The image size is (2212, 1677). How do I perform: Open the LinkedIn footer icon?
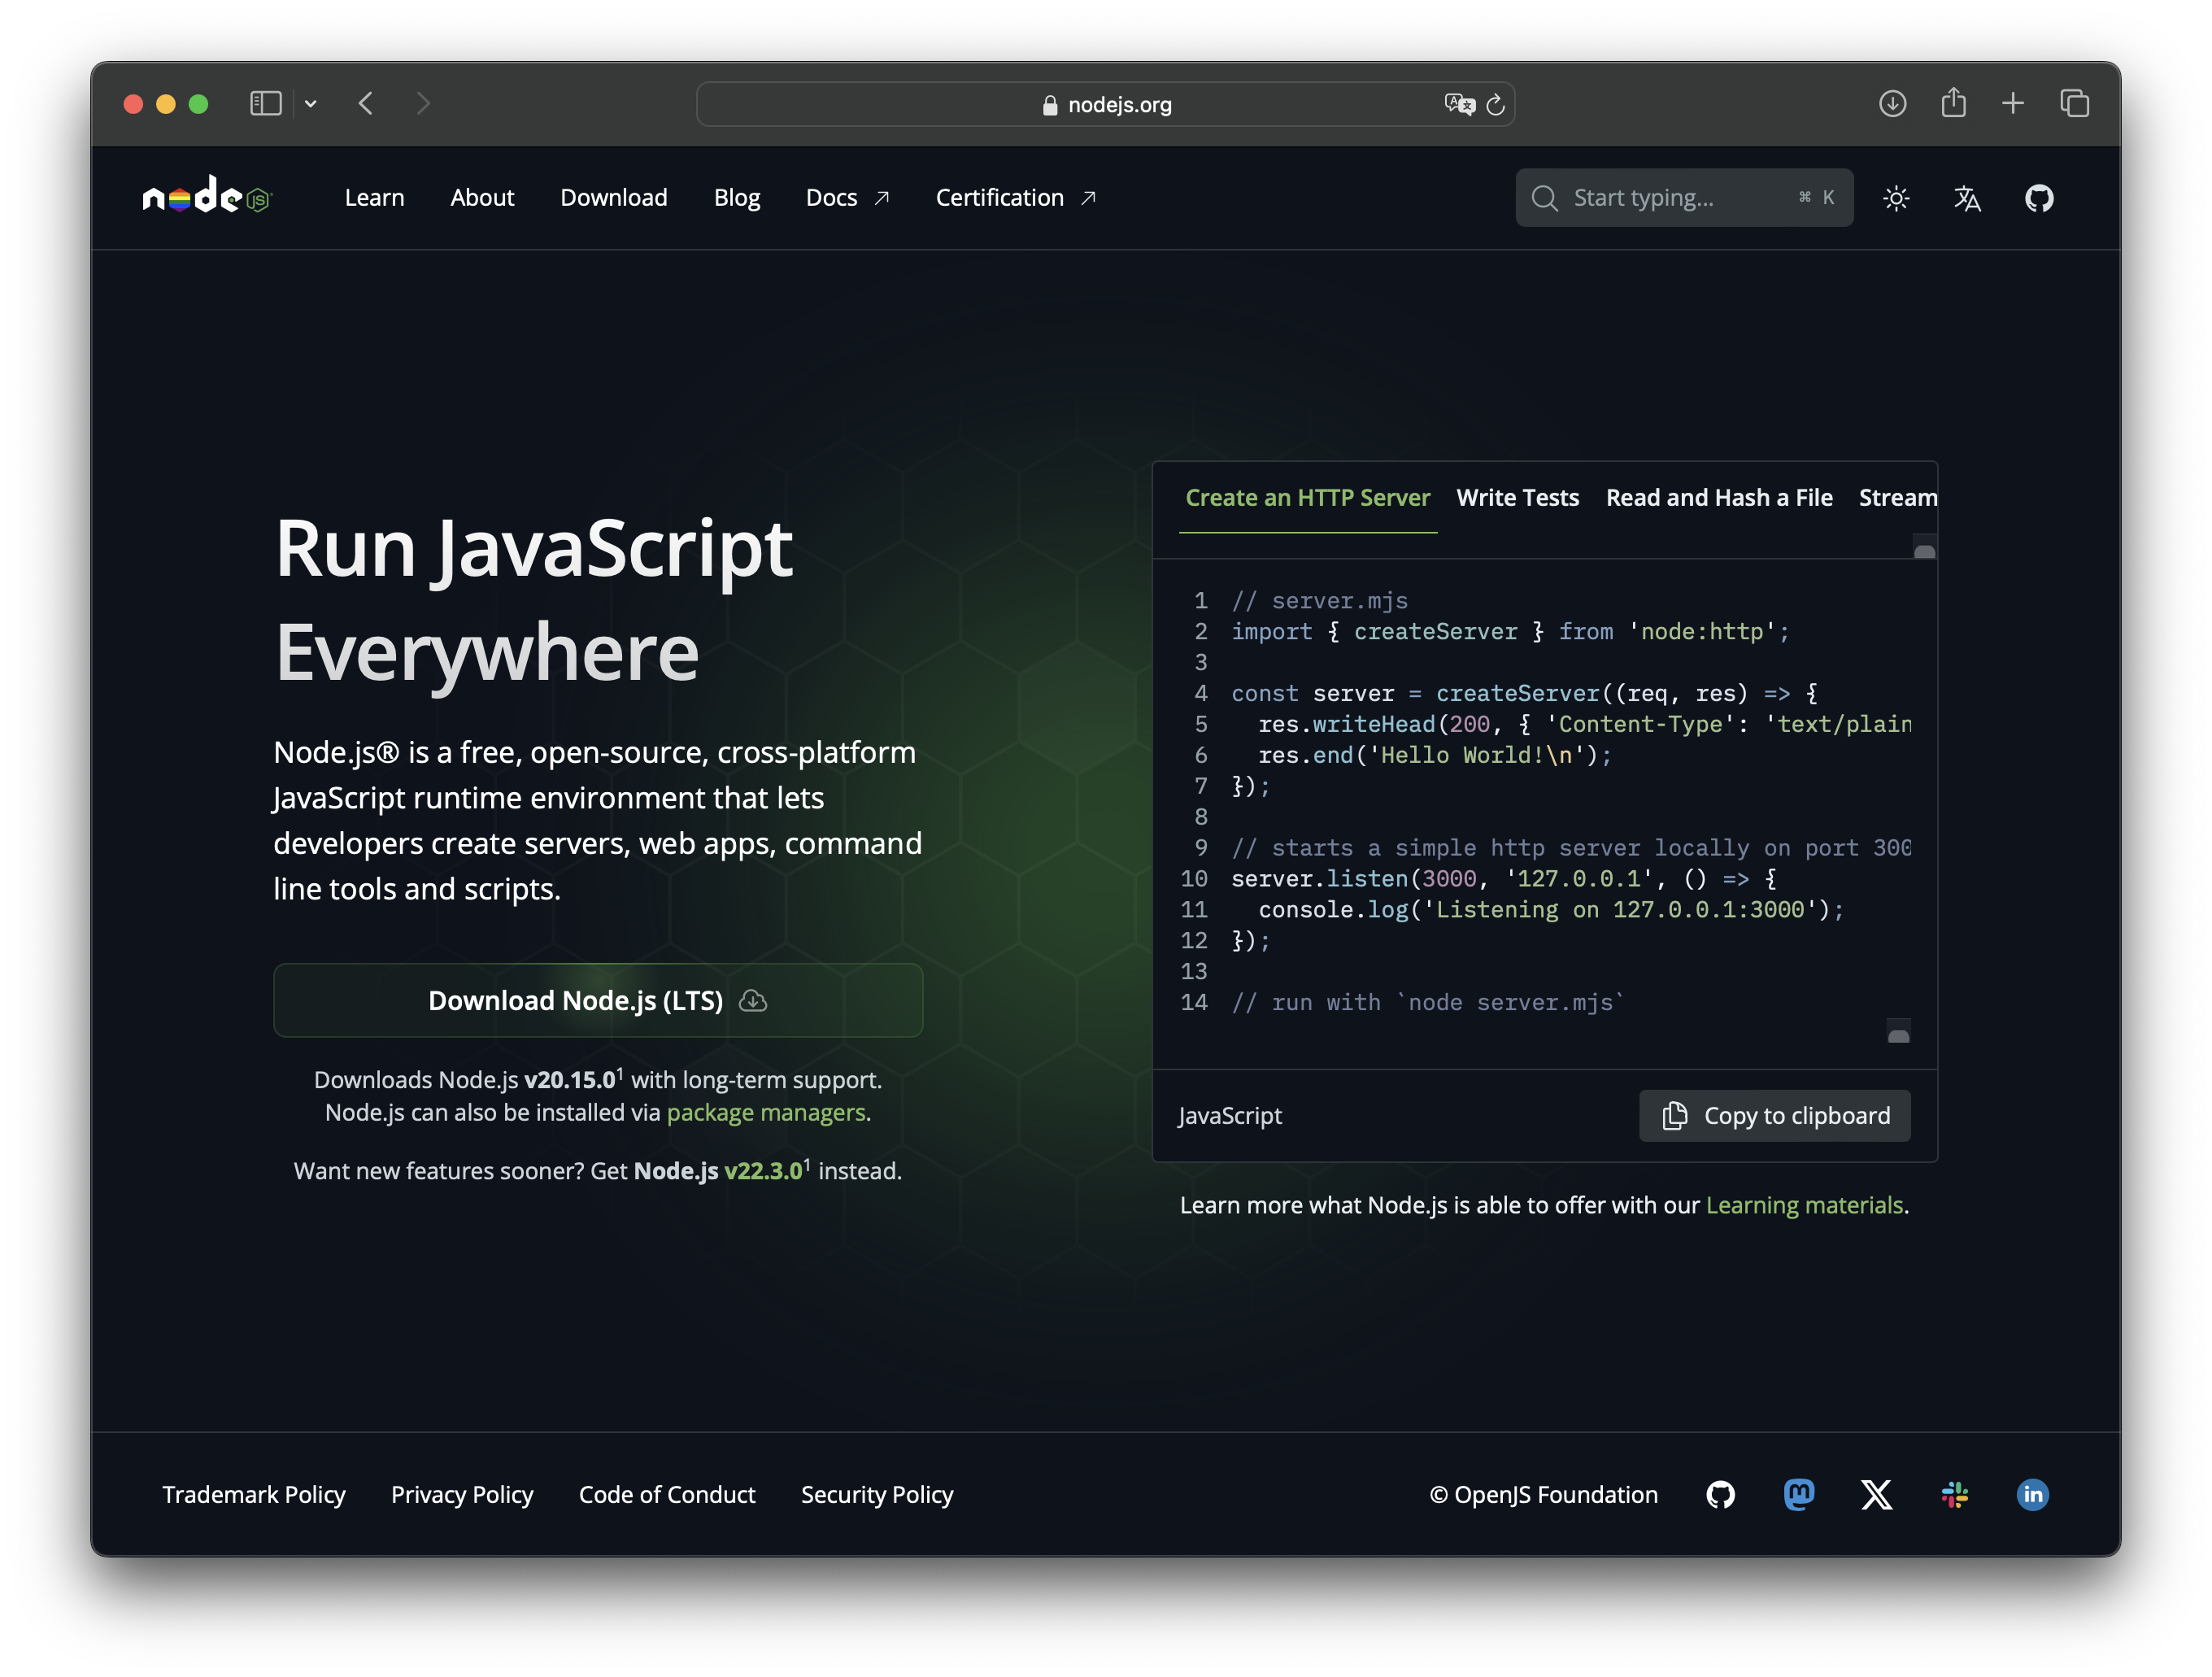2032,1494
